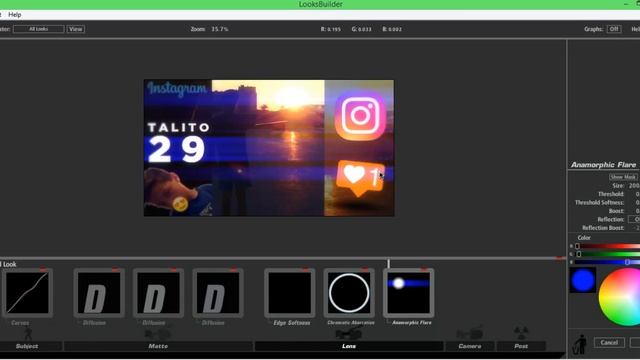Screen dimensions: 640x360
Task: Click the Cancel button
Action: [609, 342]
